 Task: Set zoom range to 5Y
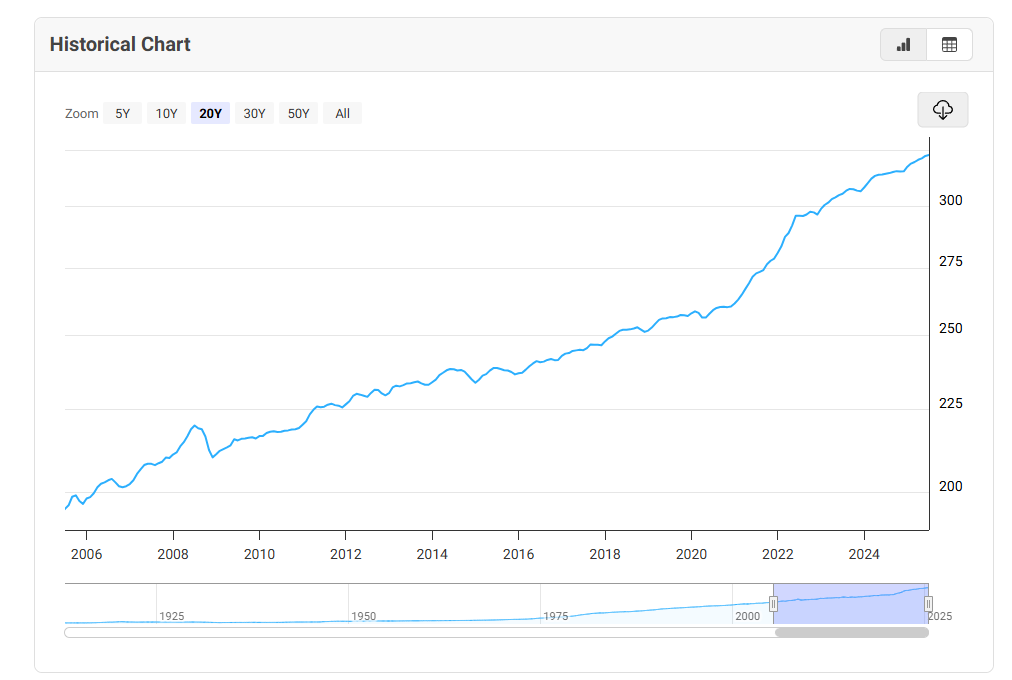(123, 114)
